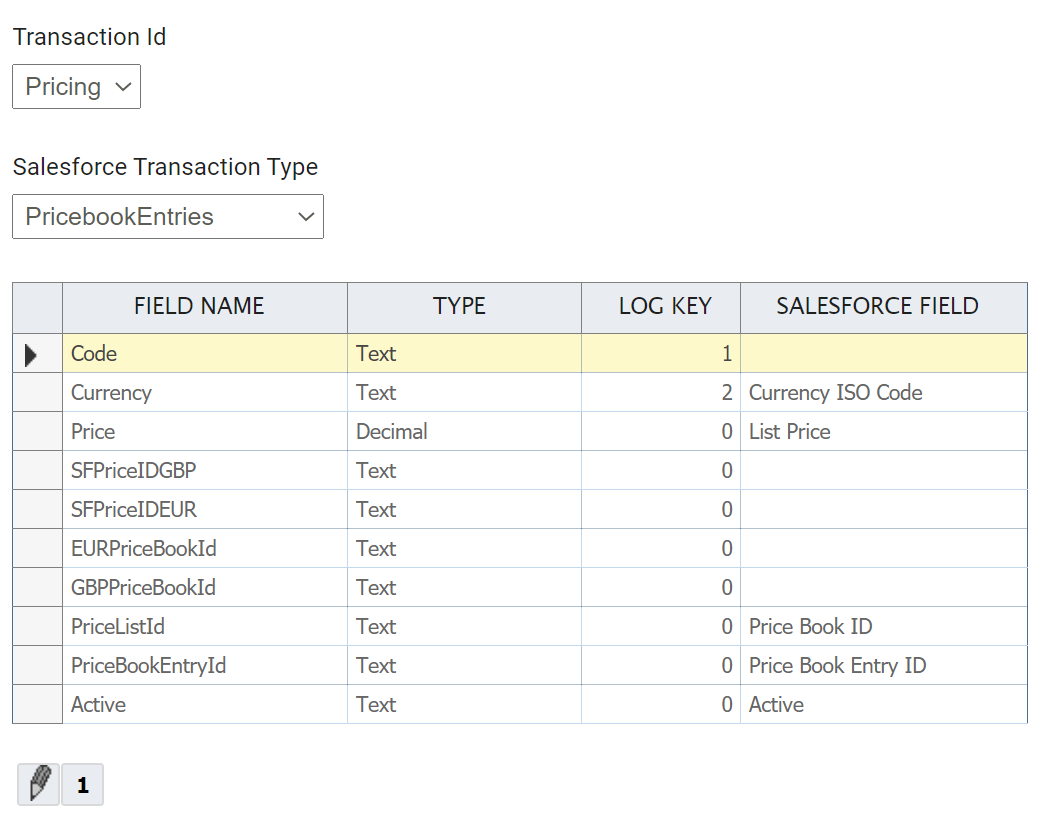Screen dimensions: 1047x826
Task: Open the Transaction Id dropdown
Action: point(76,87)
